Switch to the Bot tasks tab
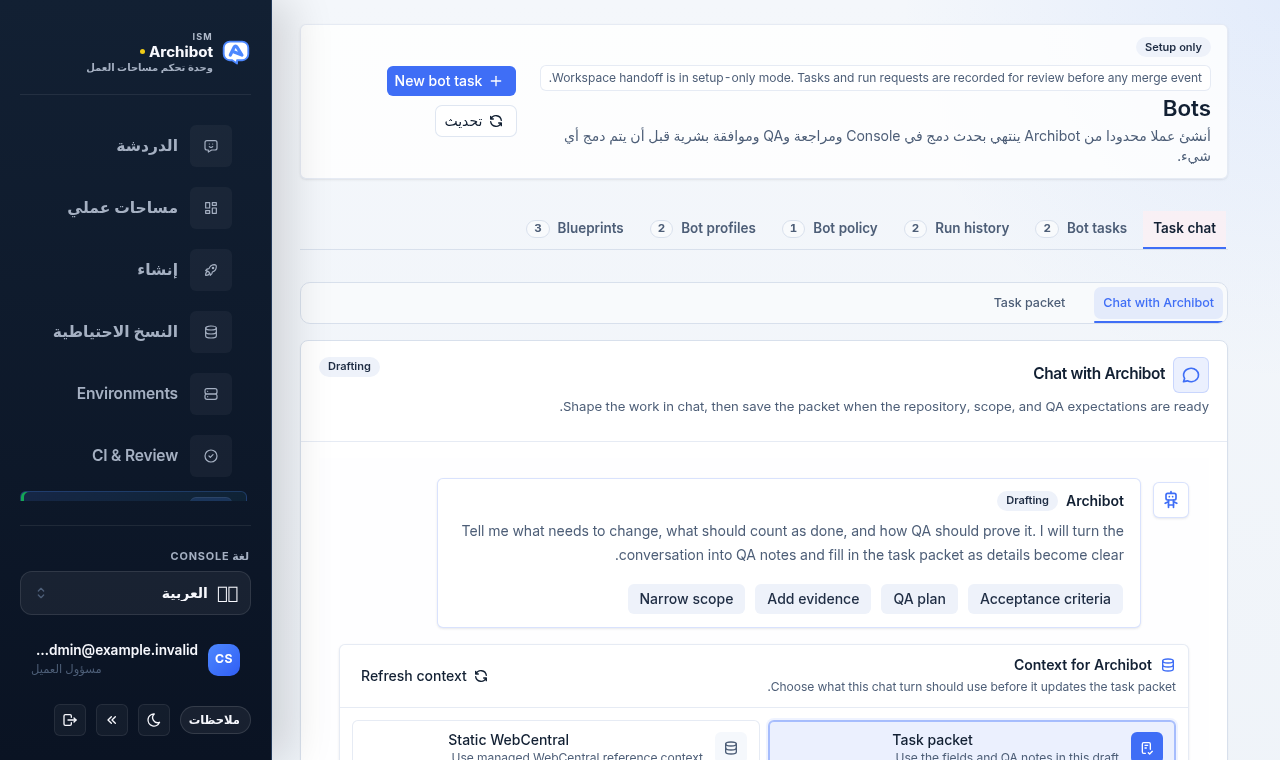The image size is (1280, 760). (x=1081, y=228)
